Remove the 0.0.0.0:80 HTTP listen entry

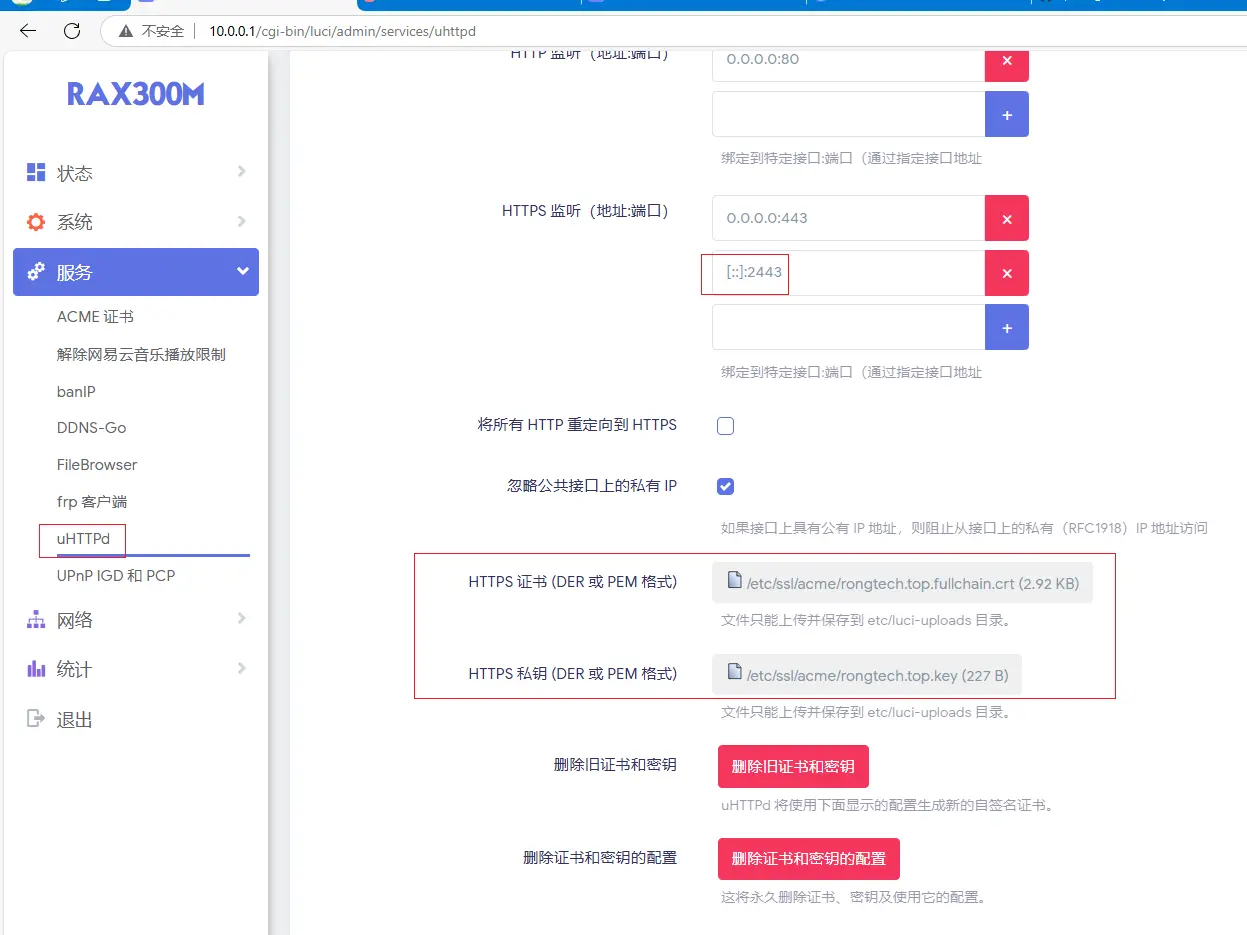(1007, 60)
